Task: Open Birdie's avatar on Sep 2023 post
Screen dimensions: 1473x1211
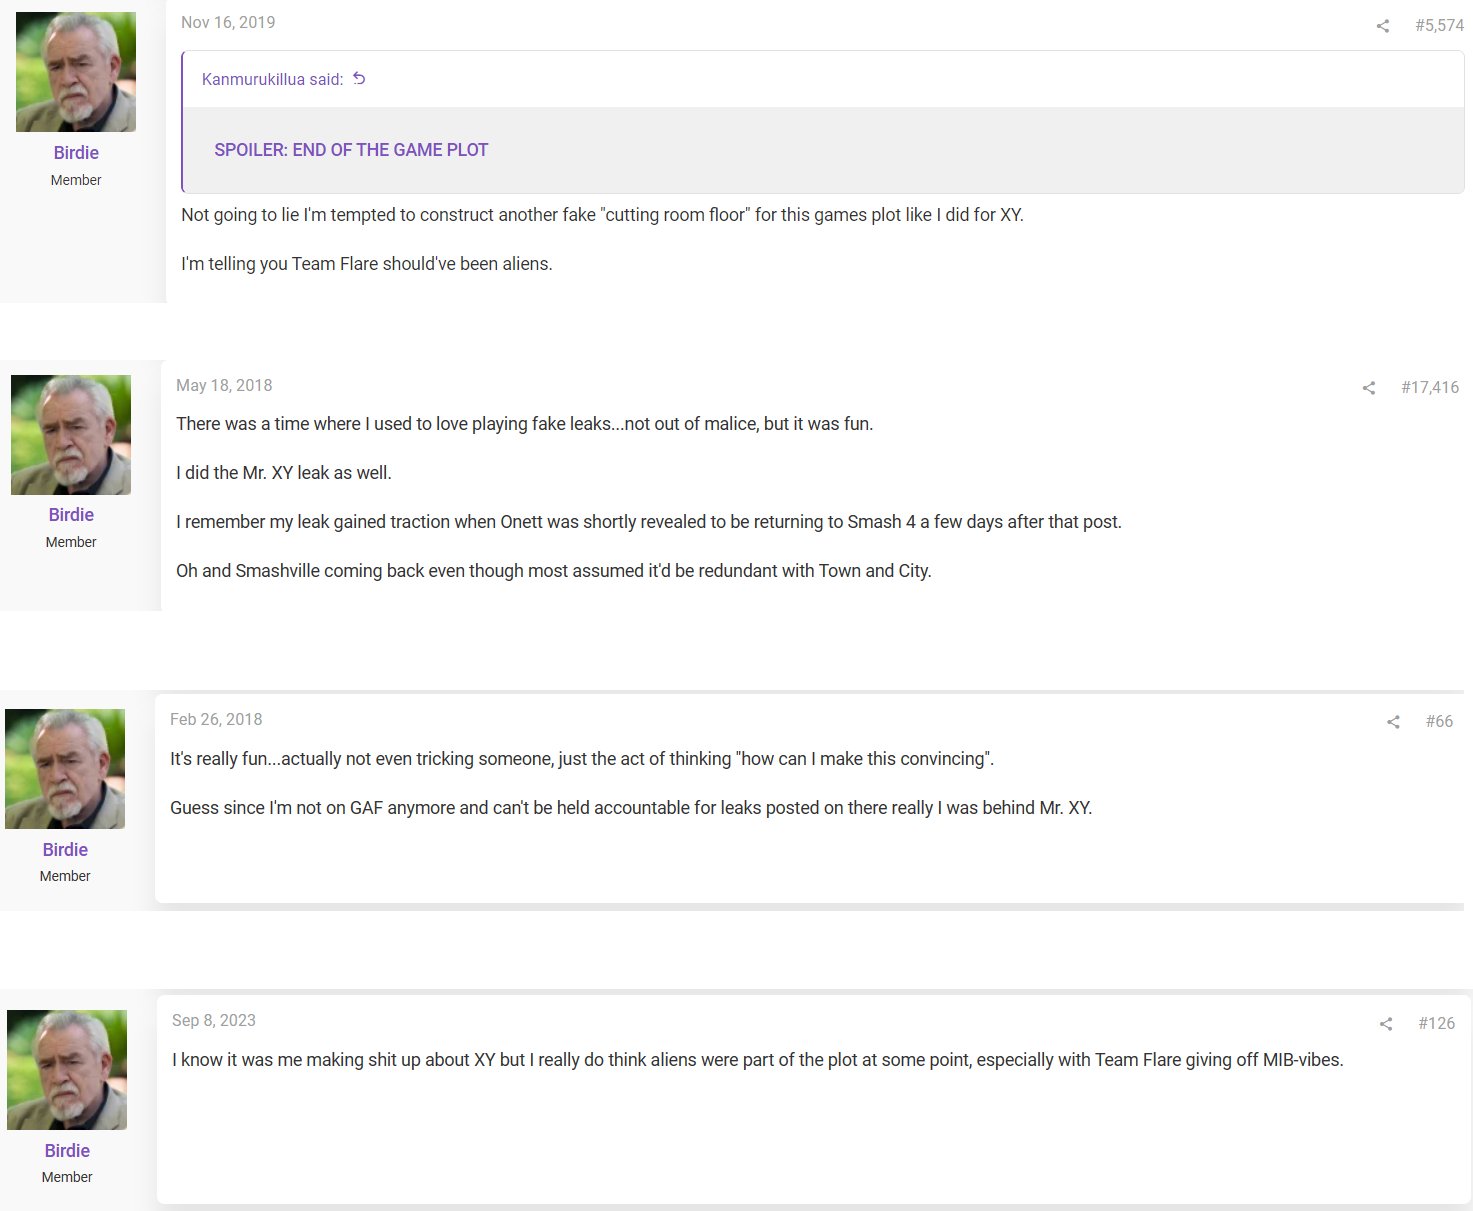Action: pyautogui.click(x=67, y=1070)
